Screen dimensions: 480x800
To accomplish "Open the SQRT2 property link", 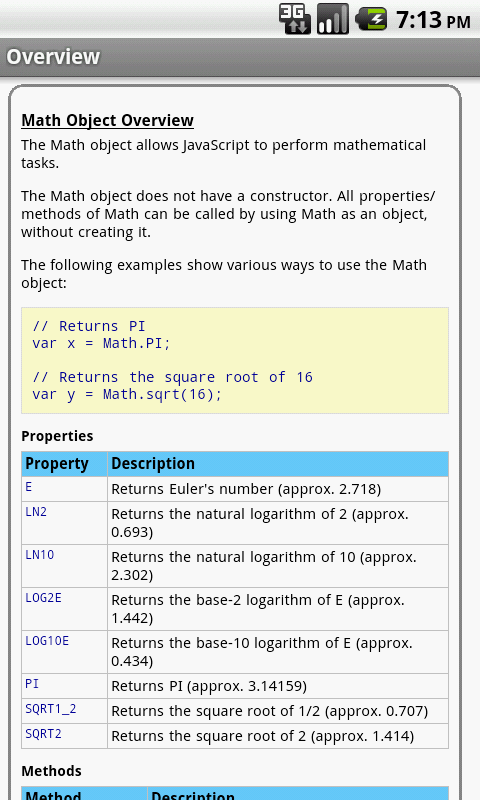I will point(43,733).
